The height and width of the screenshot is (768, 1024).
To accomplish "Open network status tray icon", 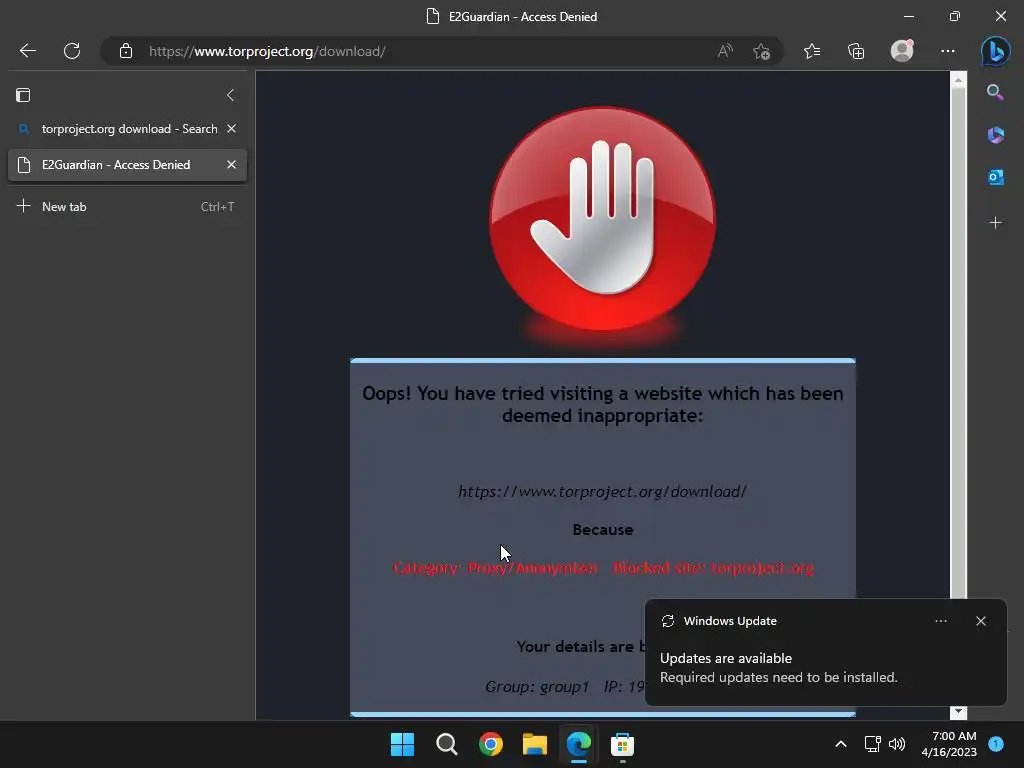I will [872, 744].
